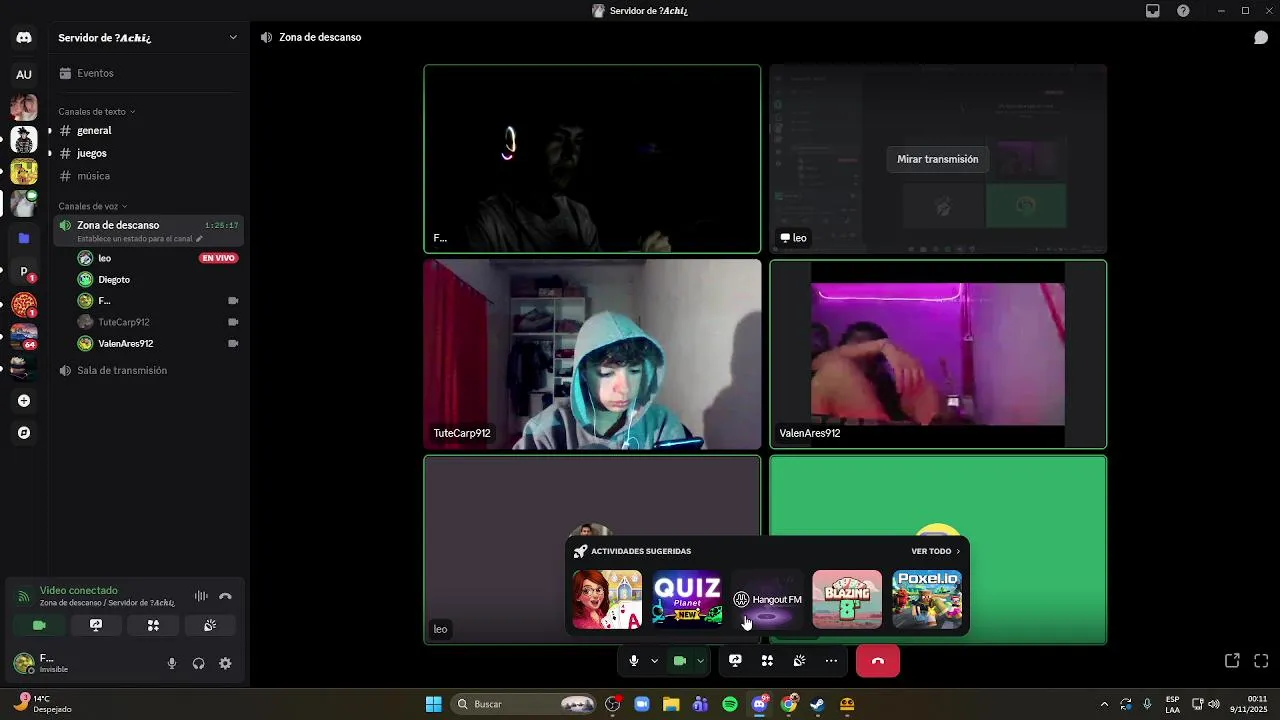
Task: Launch the Blazing 8s activity
Action: [x=847, y=599]
